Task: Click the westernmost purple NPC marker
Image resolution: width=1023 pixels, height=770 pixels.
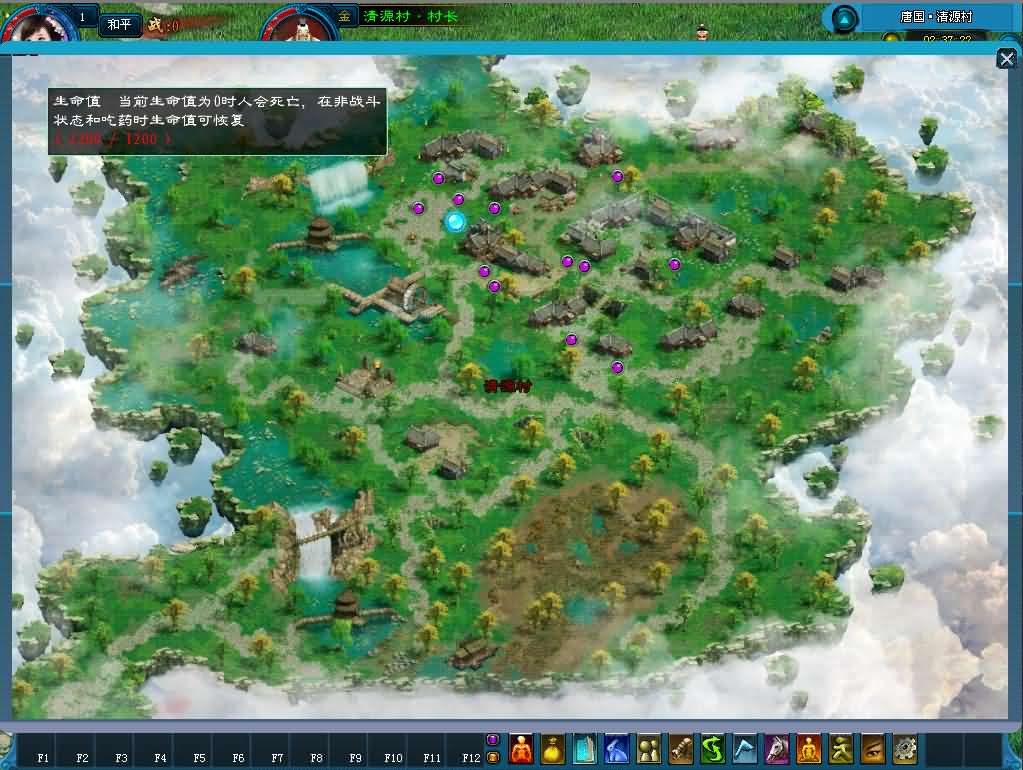Action: click(x=419, y=208)
